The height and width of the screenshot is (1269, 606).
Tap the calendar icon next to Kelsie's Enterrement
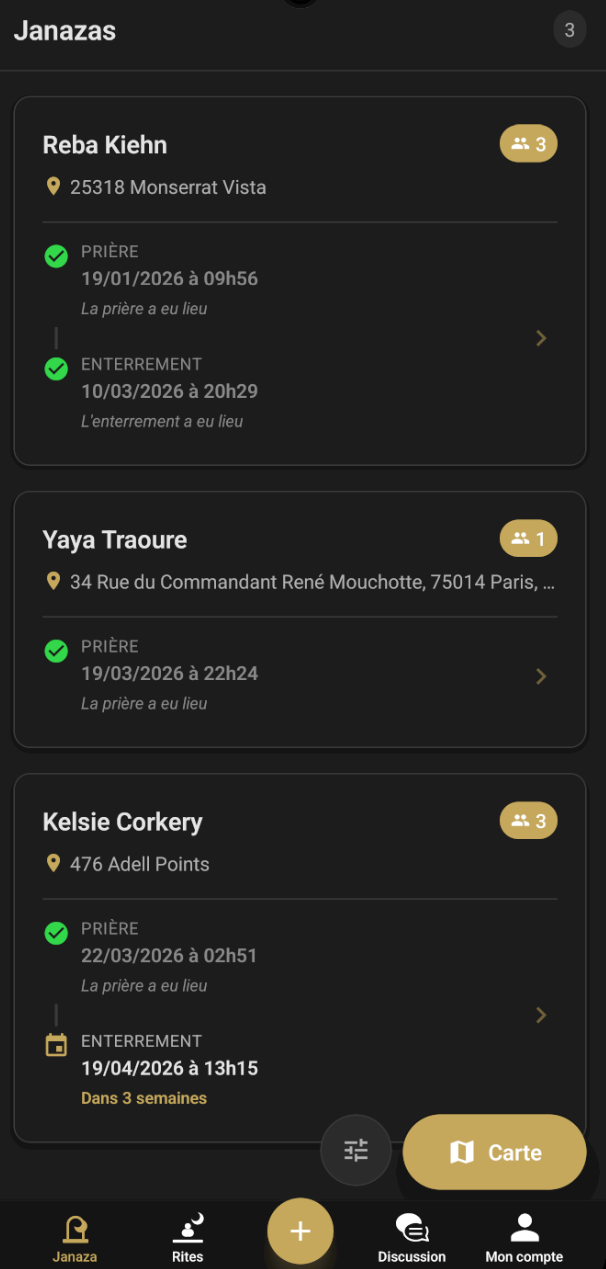[x=56, y=1040]
